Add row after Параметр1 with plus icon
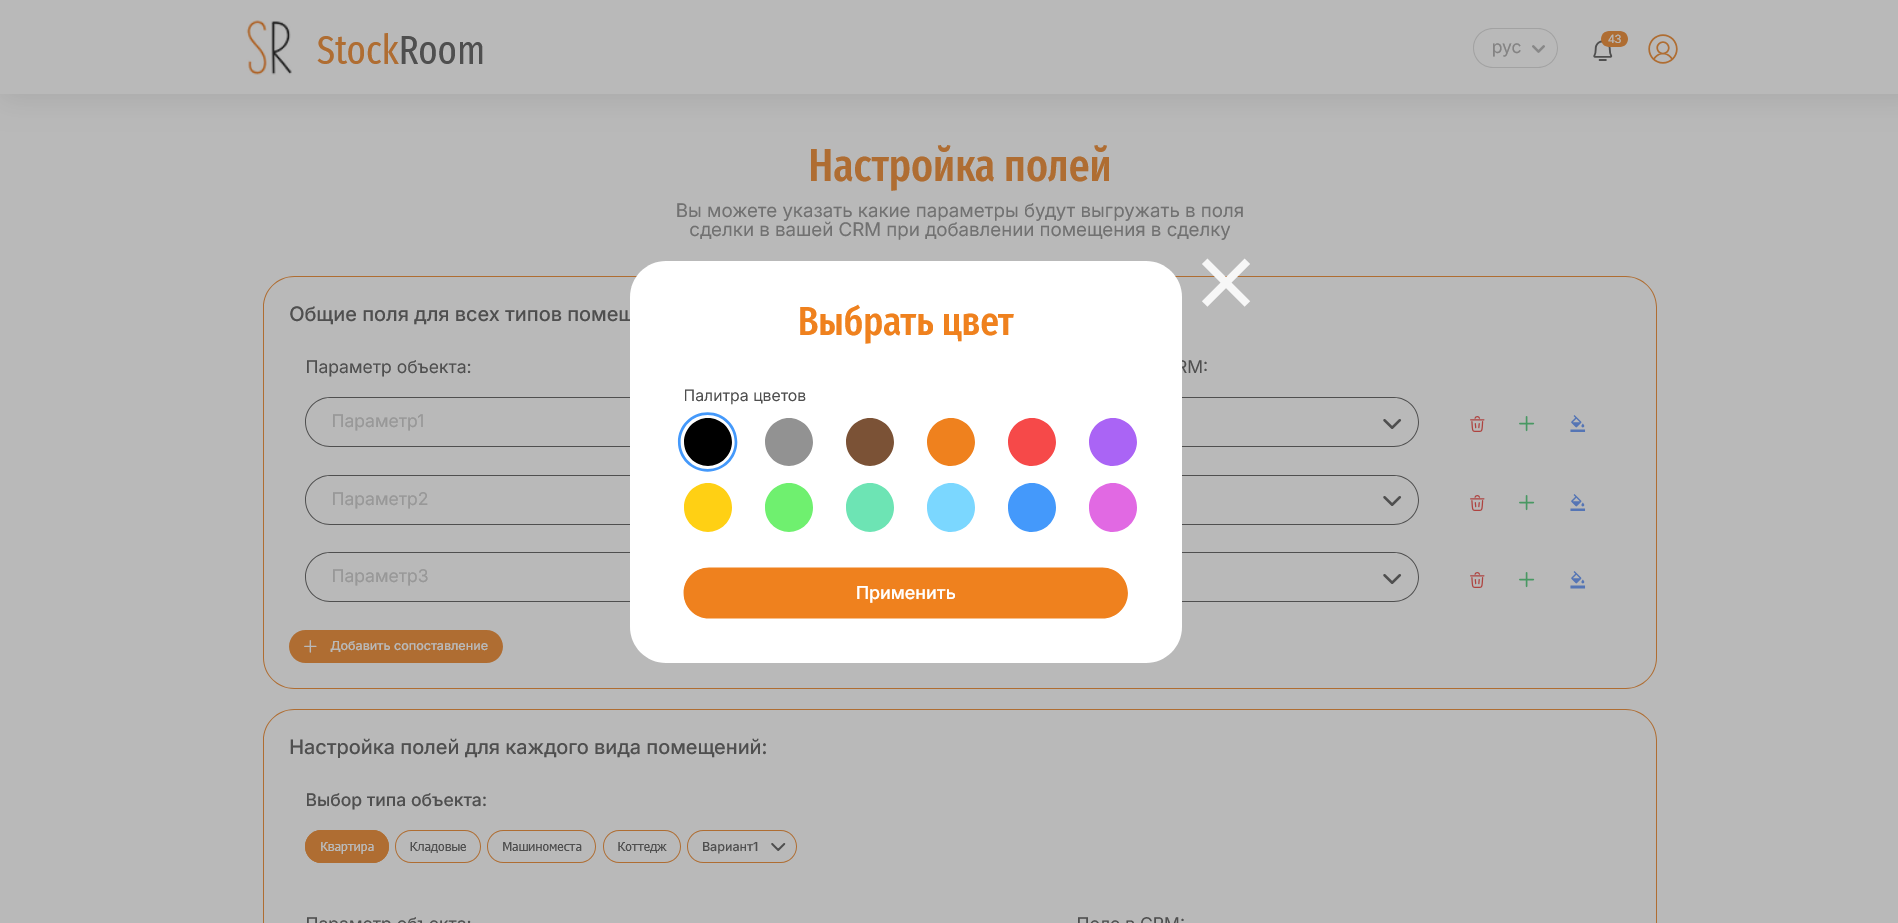This screenshot has width=1898, height=923. click(x=1526, y=424)
